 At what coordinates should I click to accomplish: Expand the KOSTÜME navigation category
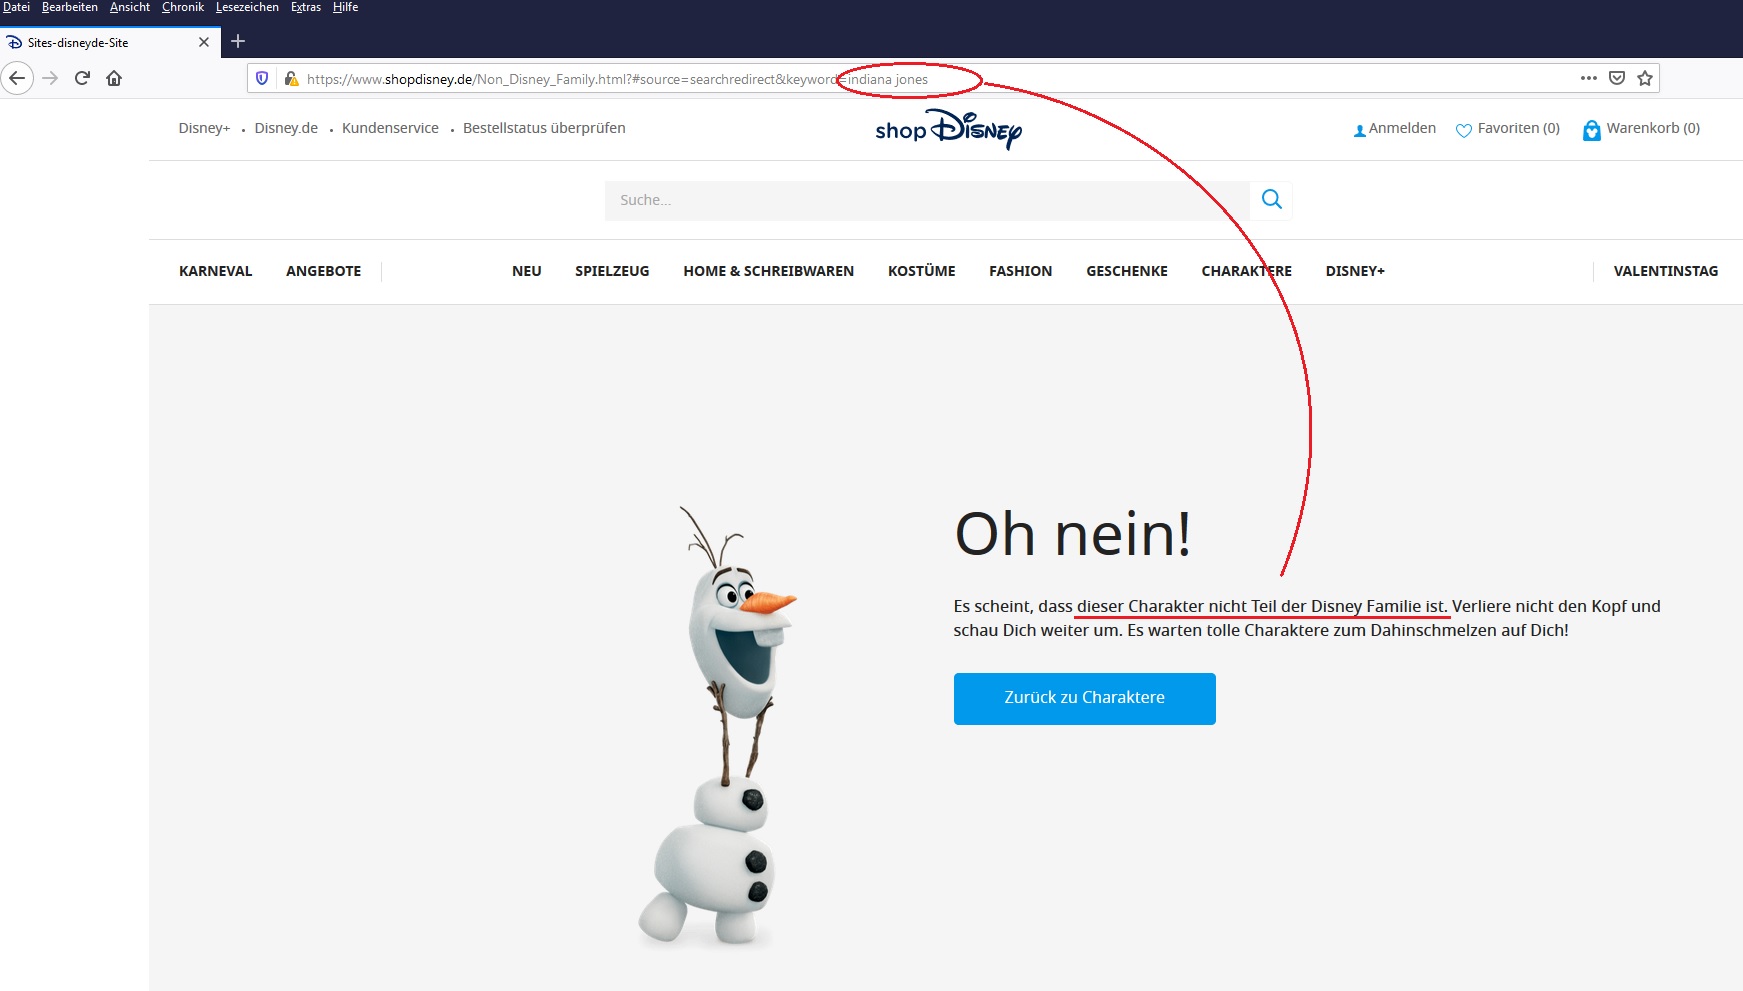click(921, 271)
